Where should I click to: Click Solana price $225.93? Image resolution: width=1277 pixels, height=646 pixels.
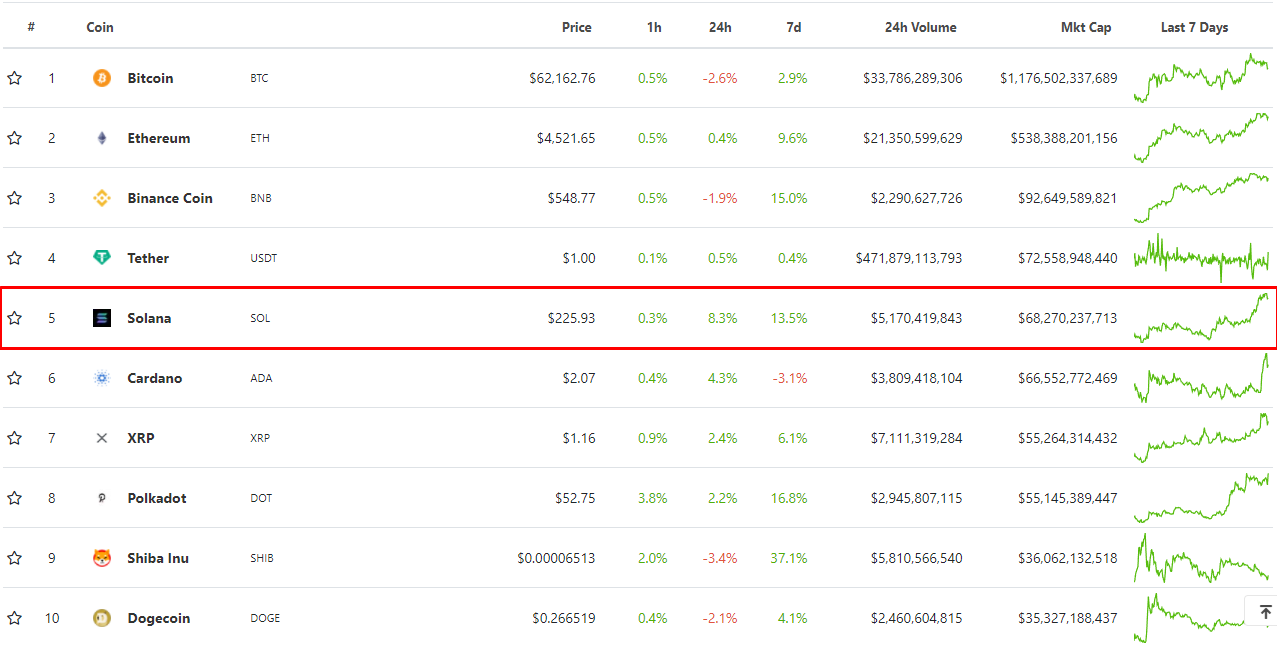pos(572,318)
